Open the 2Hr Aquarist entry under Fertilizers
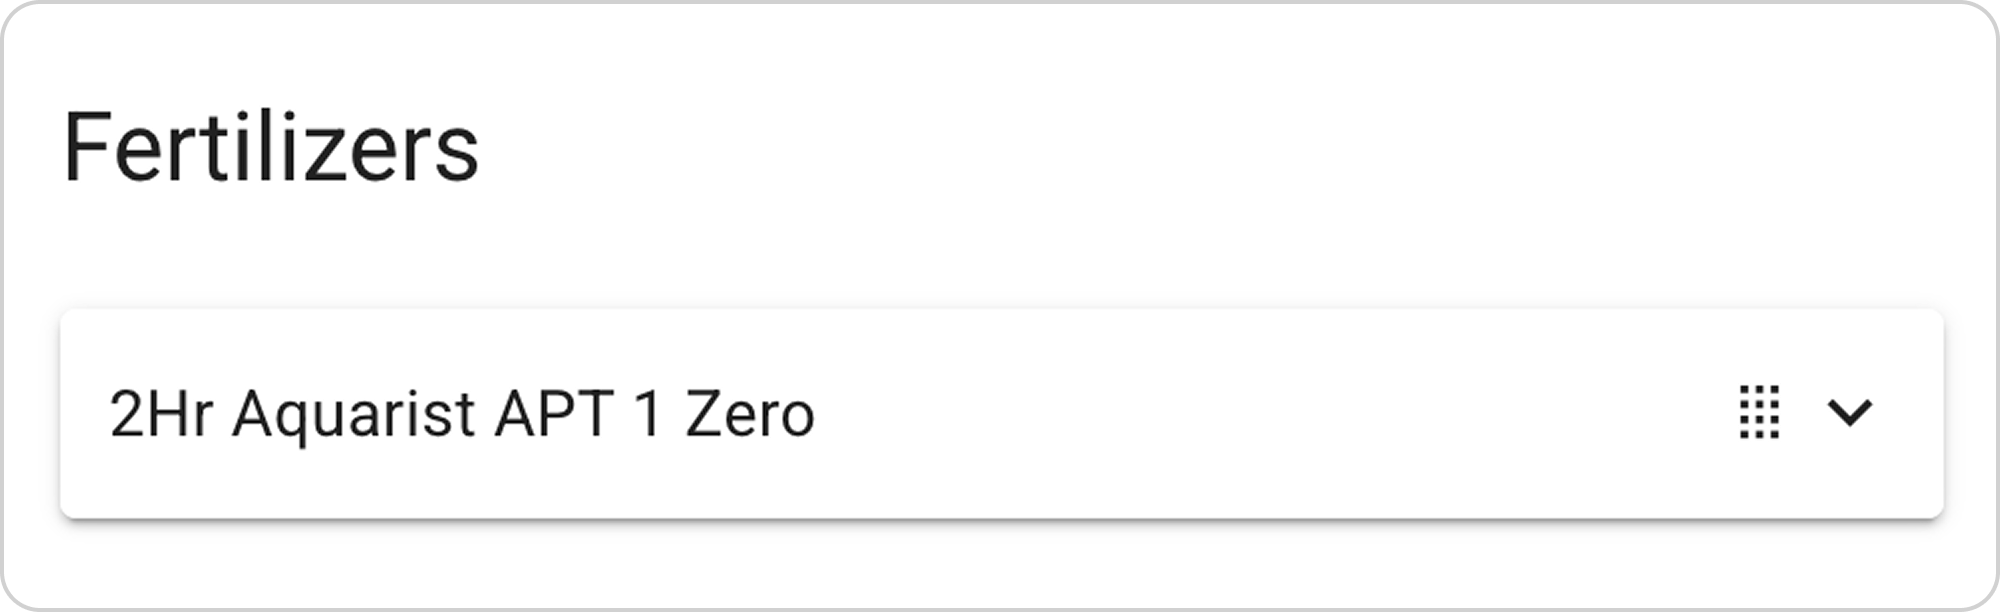Viewport: 2000px width, 612px height. click(x=462, y=414)
